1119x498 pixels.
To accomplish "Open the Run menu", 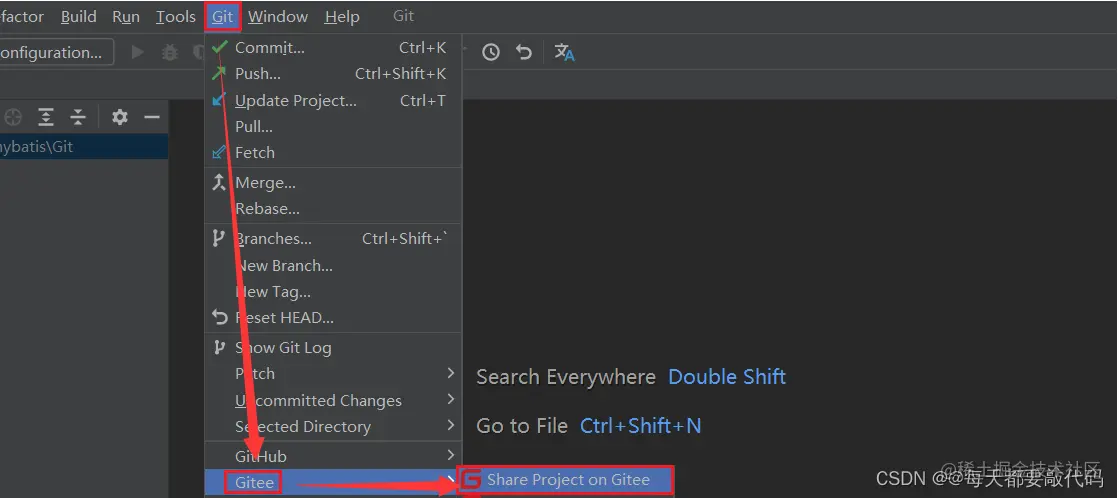I will point(126,16).
